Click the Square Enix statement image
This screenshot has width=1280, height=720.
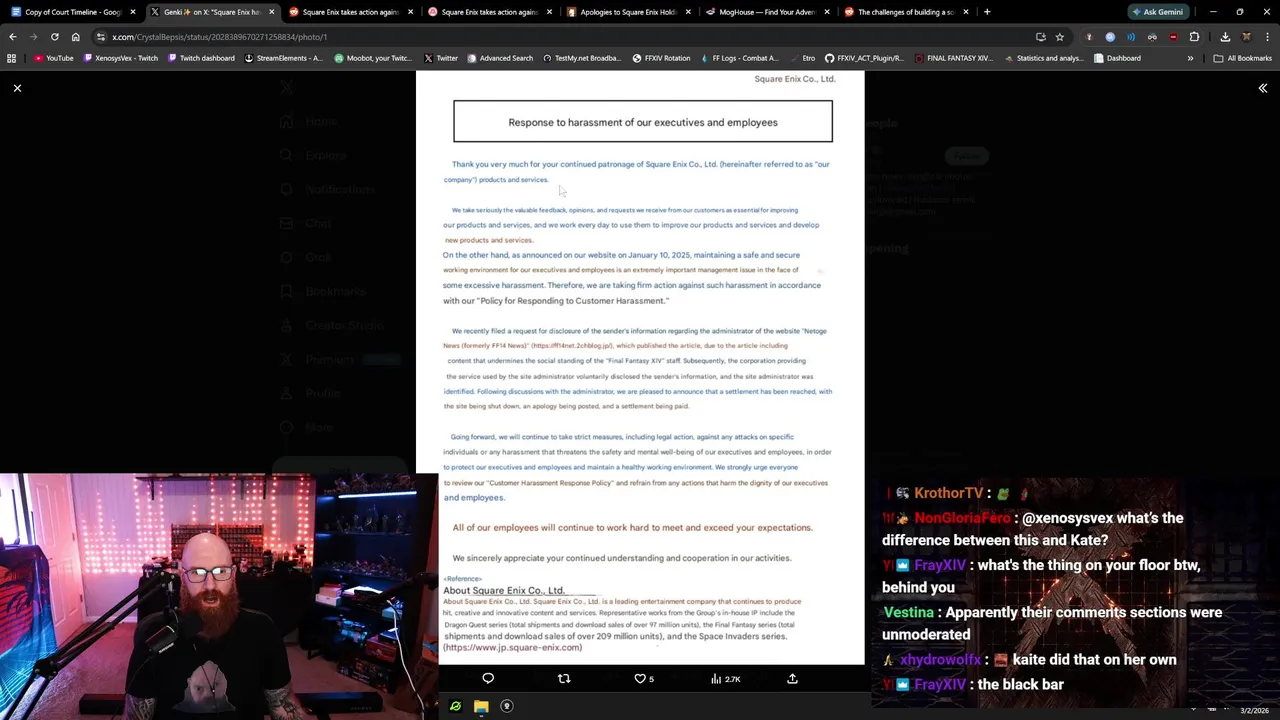point(640,367)
